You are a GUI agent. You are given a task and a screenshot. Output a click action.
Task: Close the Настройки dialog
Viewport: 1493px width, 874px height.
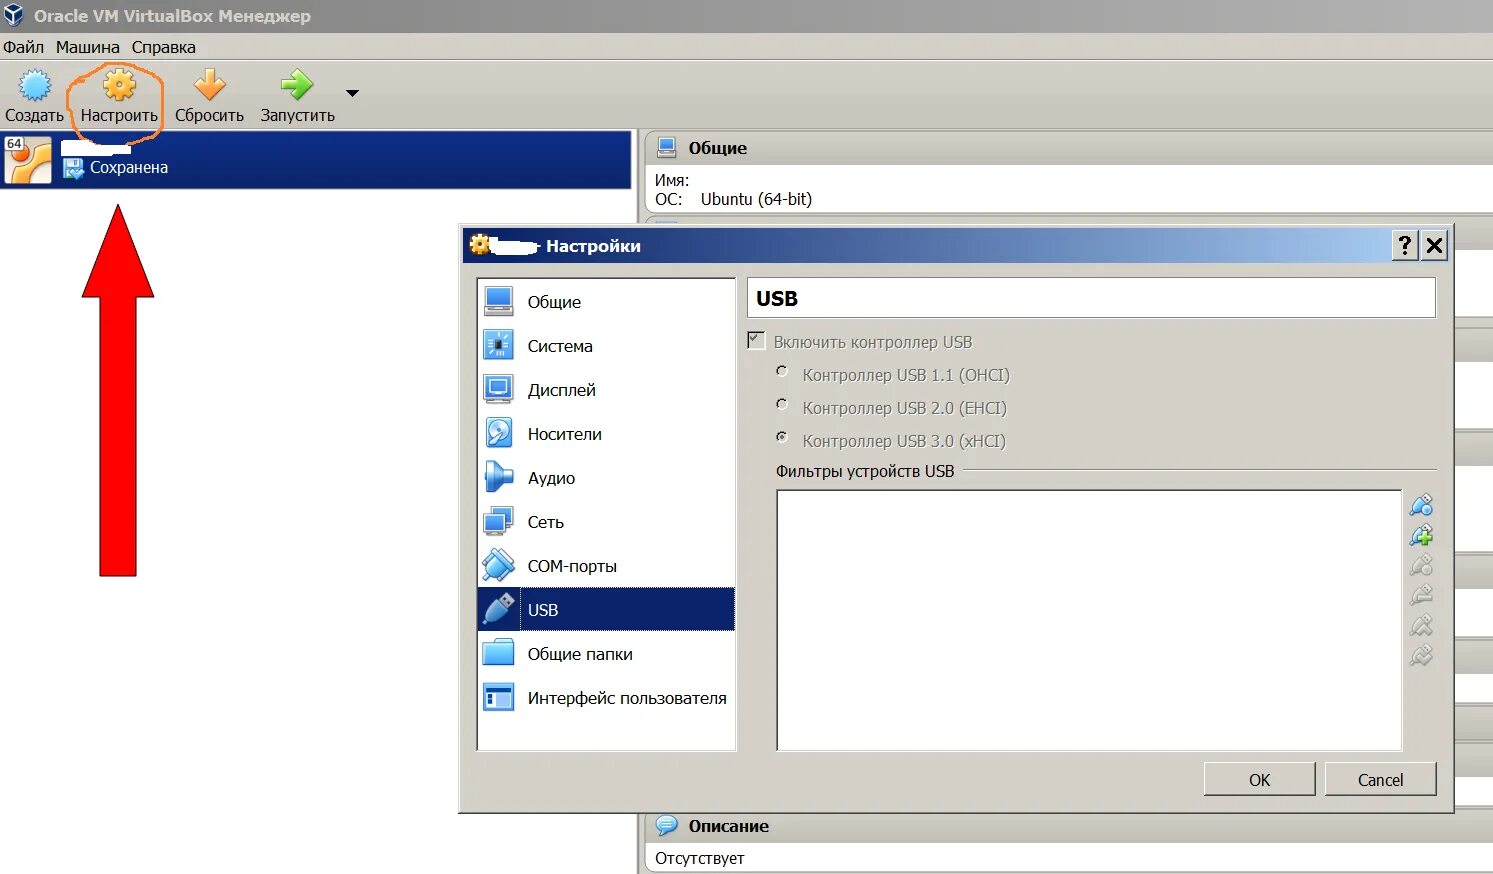click(1434, 245)
